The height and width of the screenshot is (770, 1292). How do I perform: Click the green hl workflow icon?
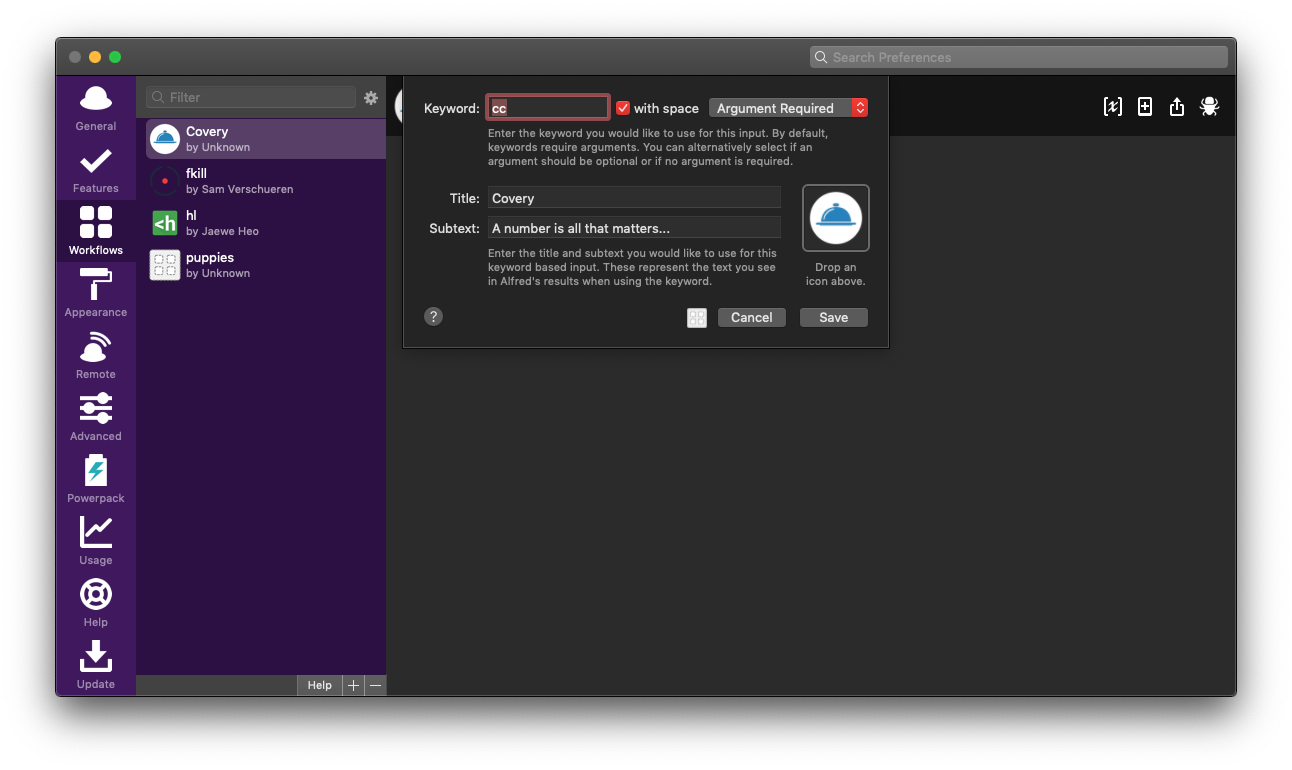point(165,223)
